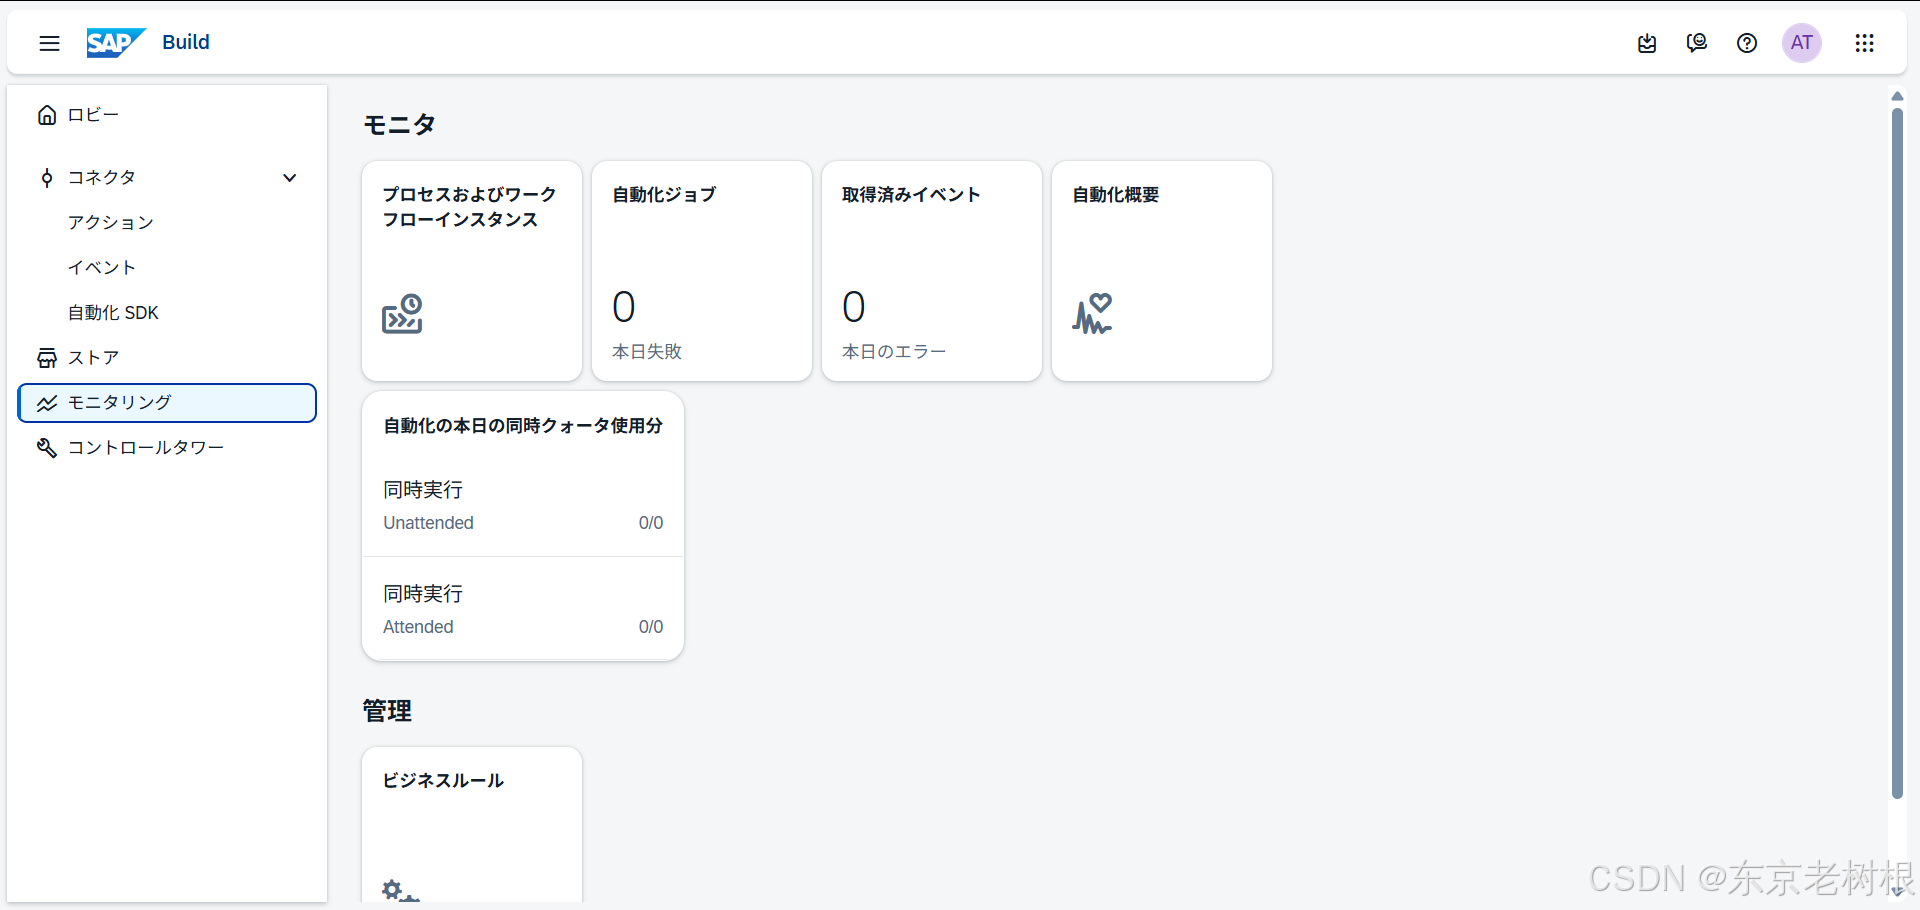Open the feedback chat icon
The width and height of the screenshot is (1920, 910).
[1697, 43]
